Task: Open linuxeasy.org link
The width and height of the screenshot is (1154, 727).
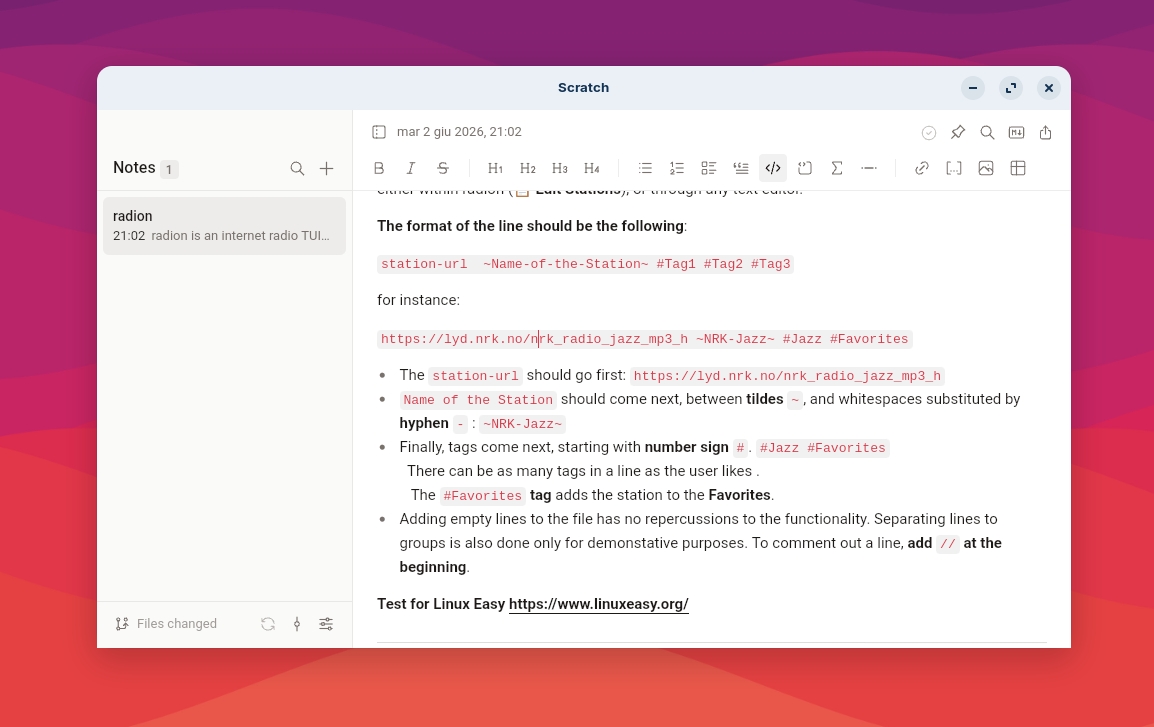Action: coord(598,604)
